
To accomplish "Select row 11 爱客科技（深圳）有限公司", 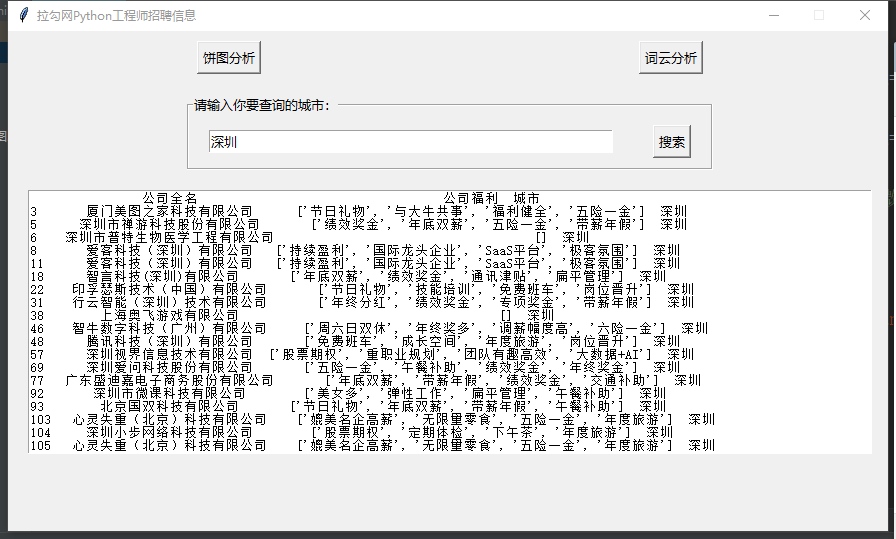I will (x=355, y=263).
